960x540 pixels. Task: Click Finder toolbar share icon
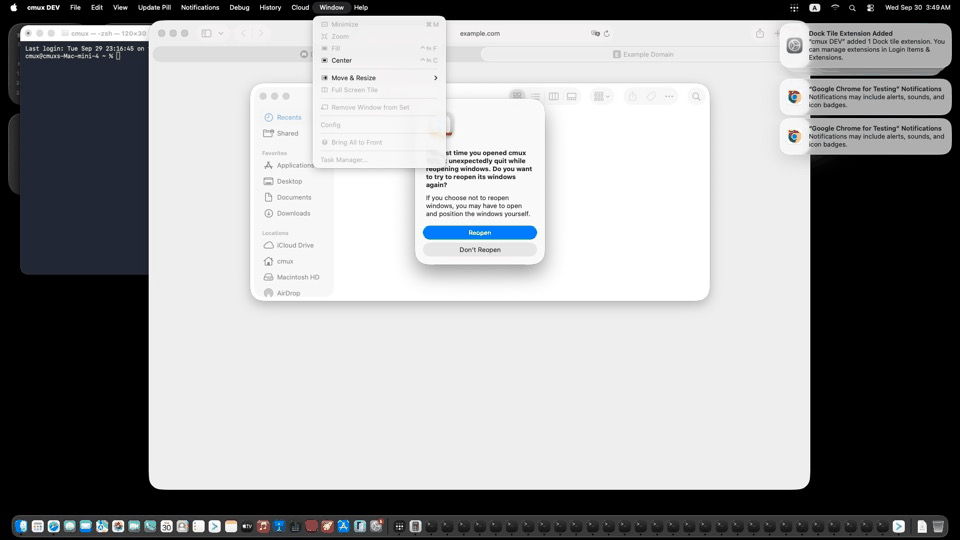pyautogui.click(x=632, y=96)
